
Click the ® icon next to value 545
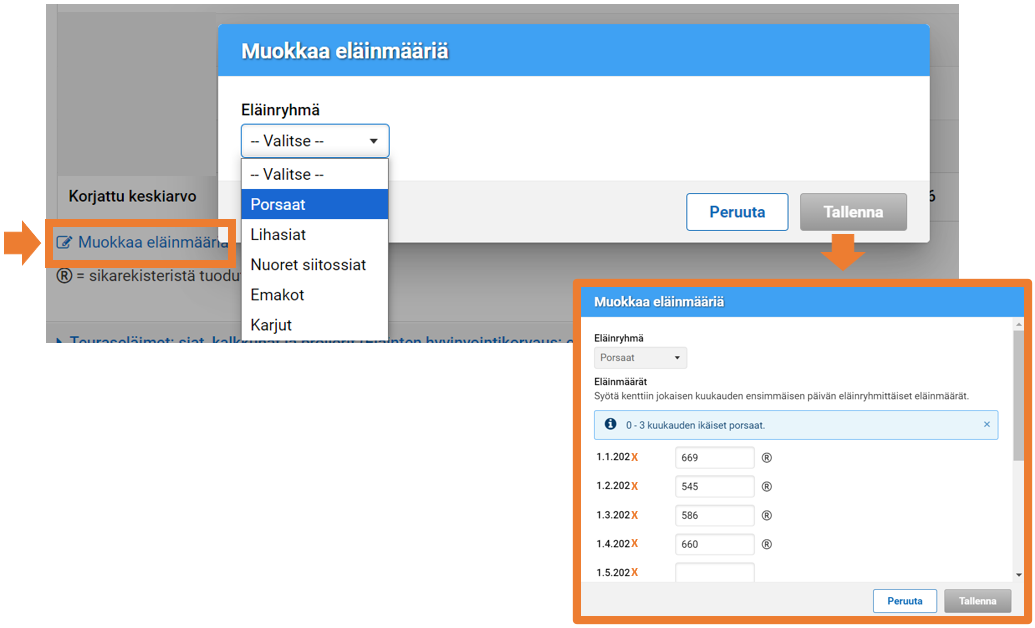[x=764, y=486]
